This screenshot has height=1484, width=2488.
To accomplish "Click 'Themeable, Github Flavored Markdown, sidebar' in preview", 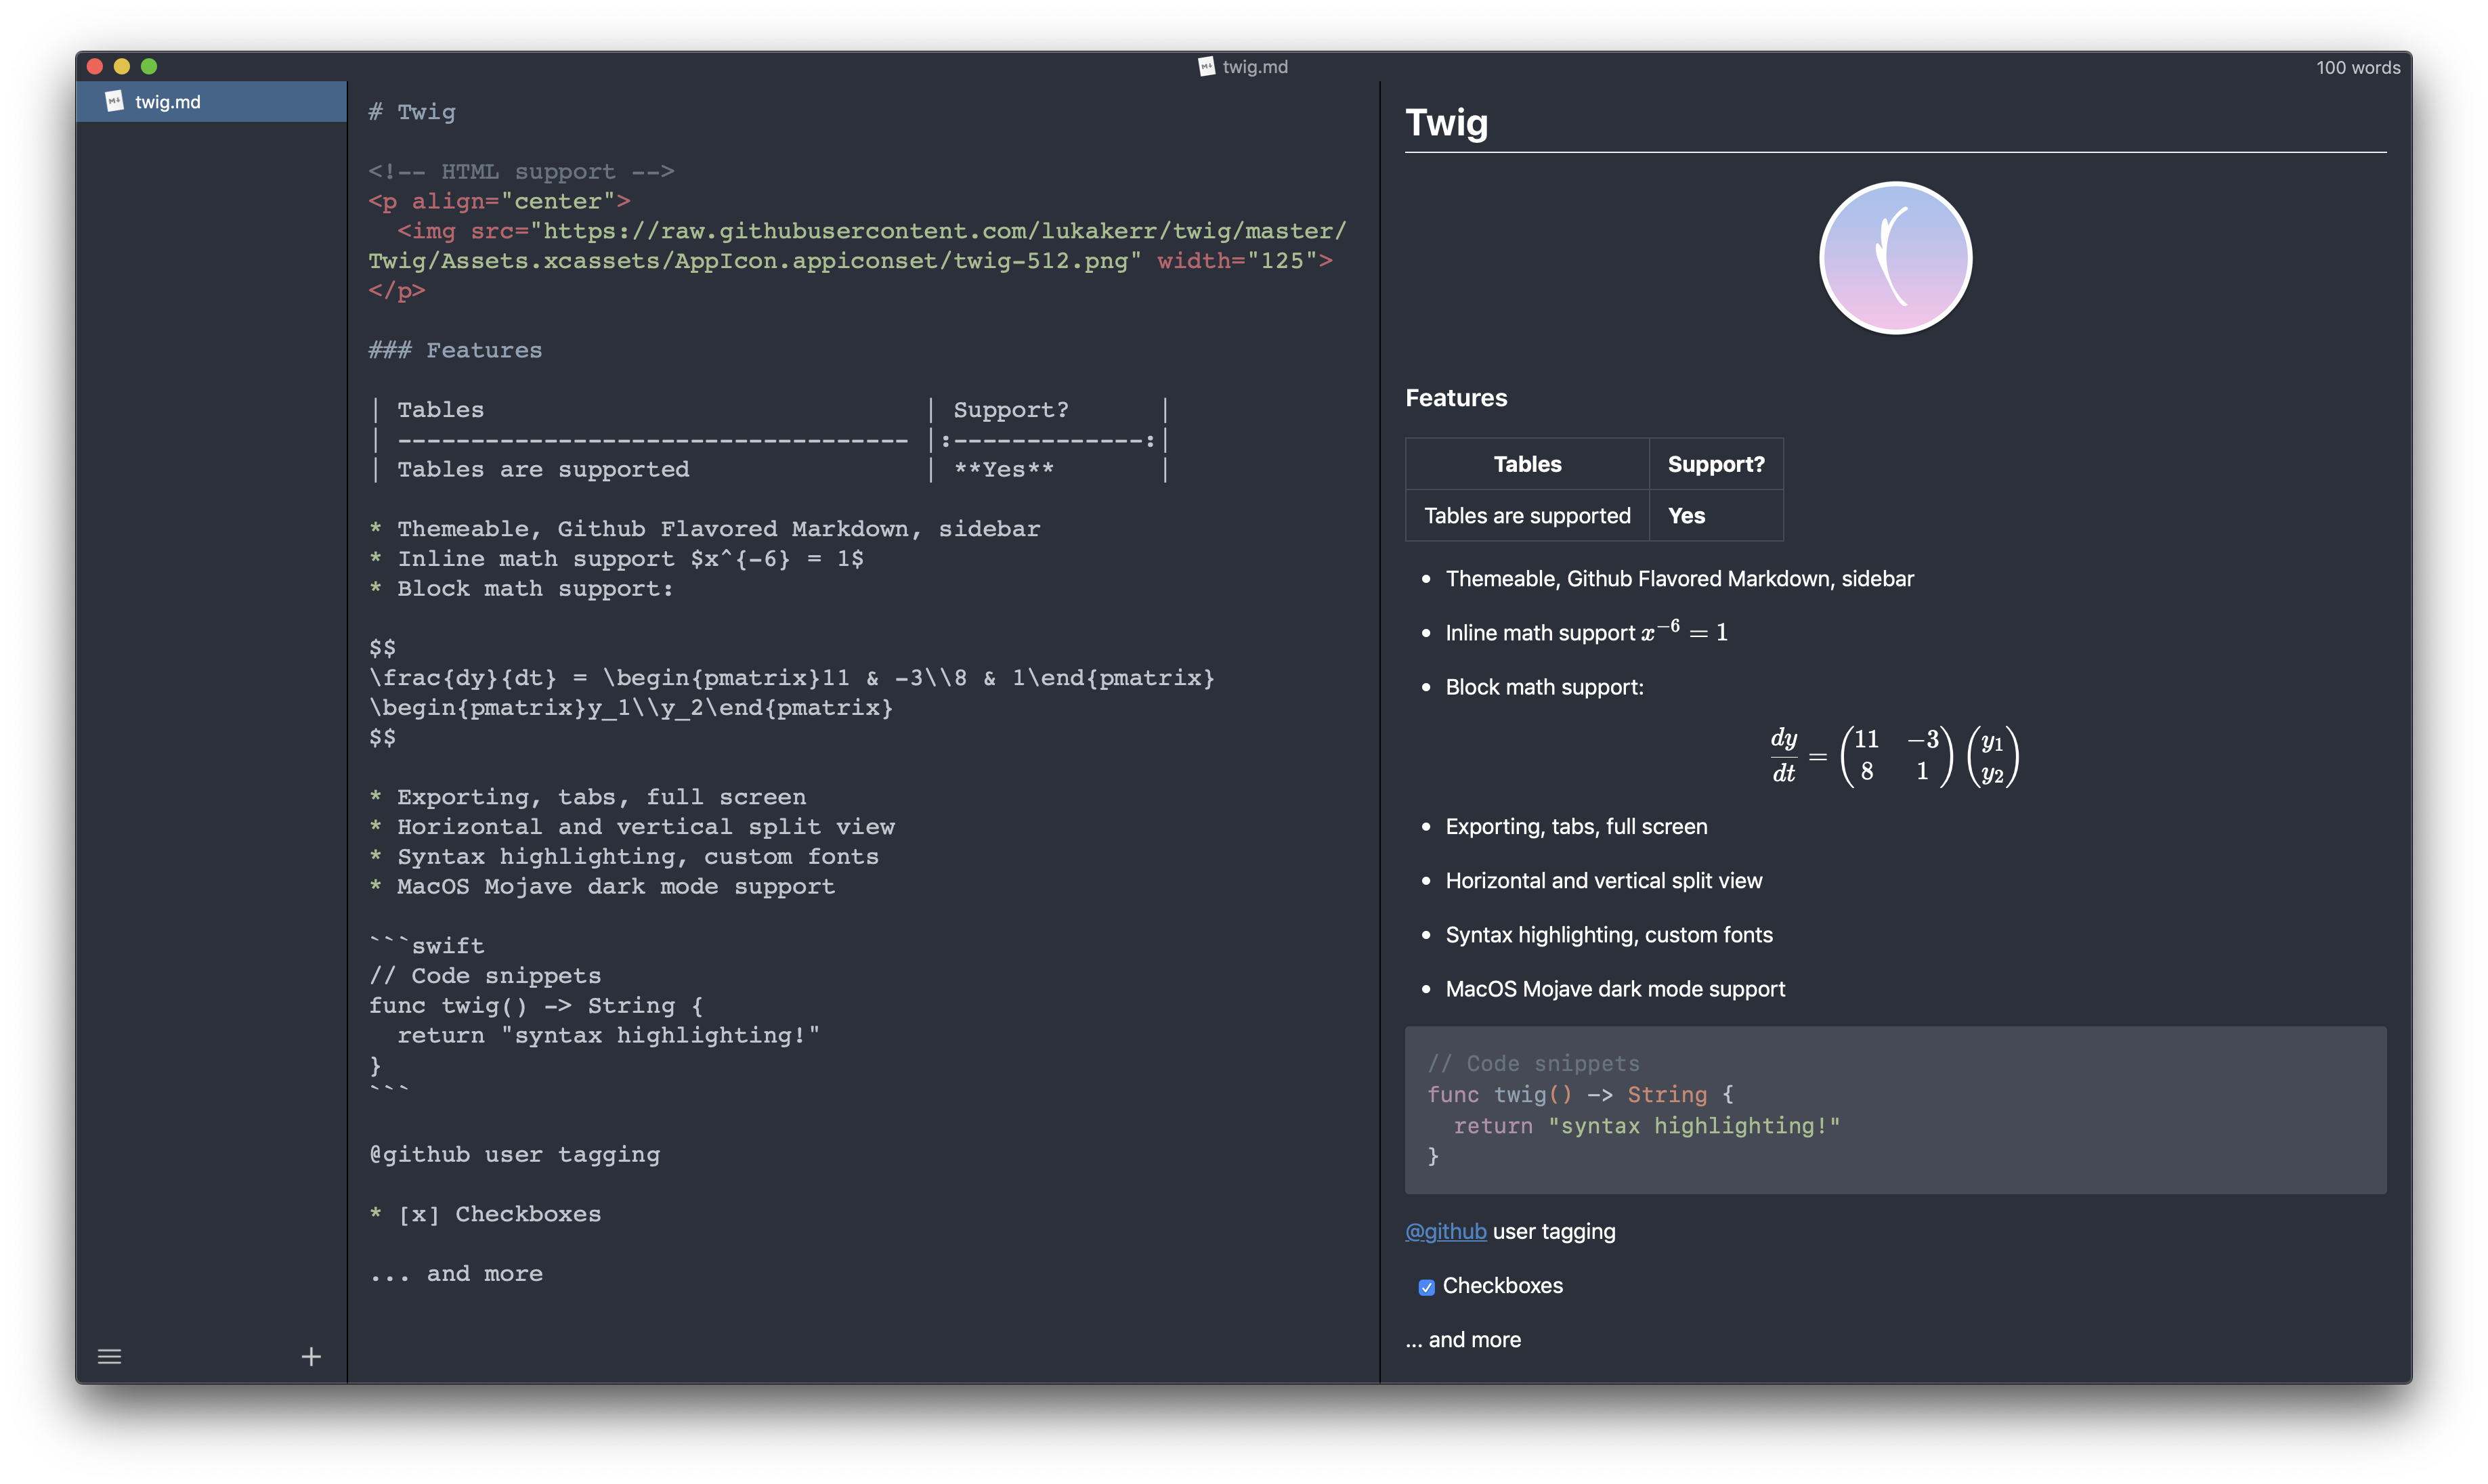I will (x=1679, y=579).
